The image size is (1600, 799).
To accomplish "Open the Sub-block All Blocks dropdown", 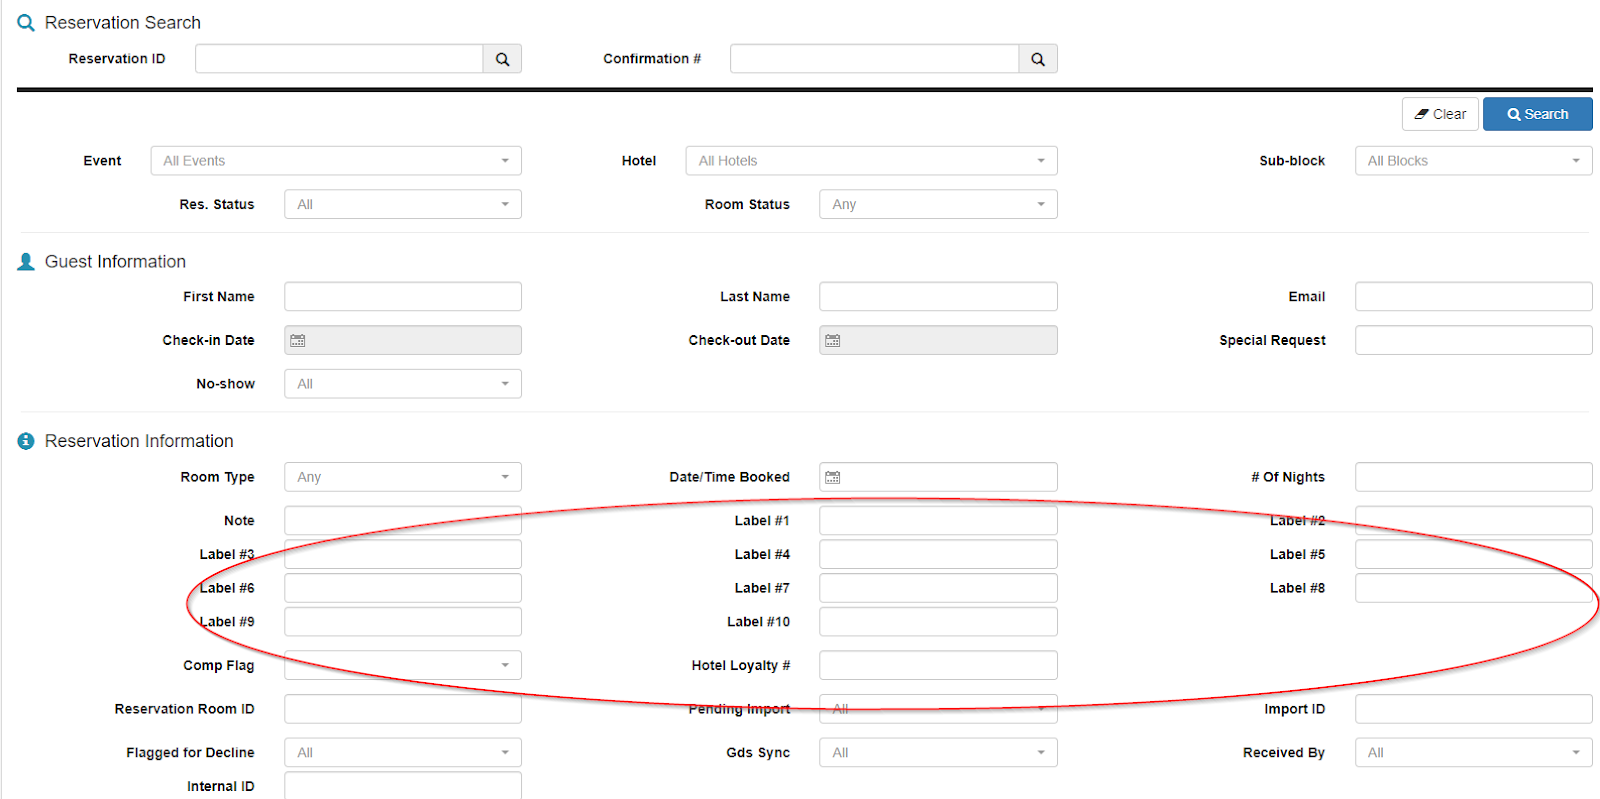I will (1474, 161).
